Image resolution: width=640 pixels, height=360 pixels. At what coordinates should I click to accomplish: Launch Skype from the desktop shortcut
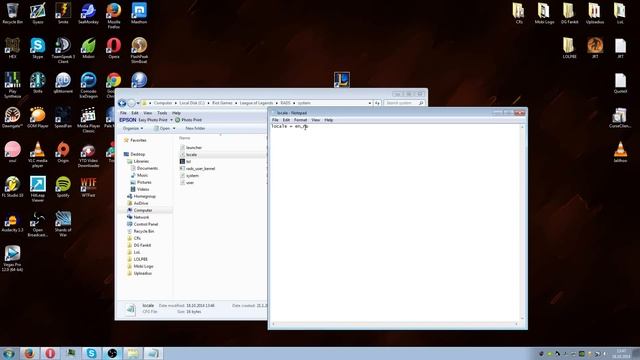pos(38,48)
